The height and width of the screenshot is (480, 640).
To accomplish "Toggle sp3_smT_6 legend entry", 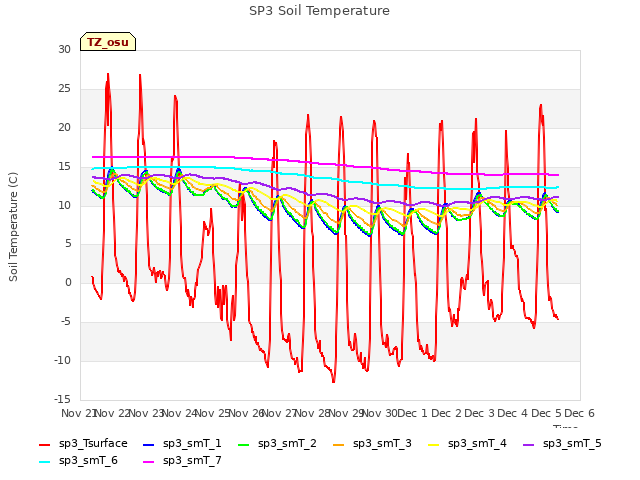I will 78,461.
